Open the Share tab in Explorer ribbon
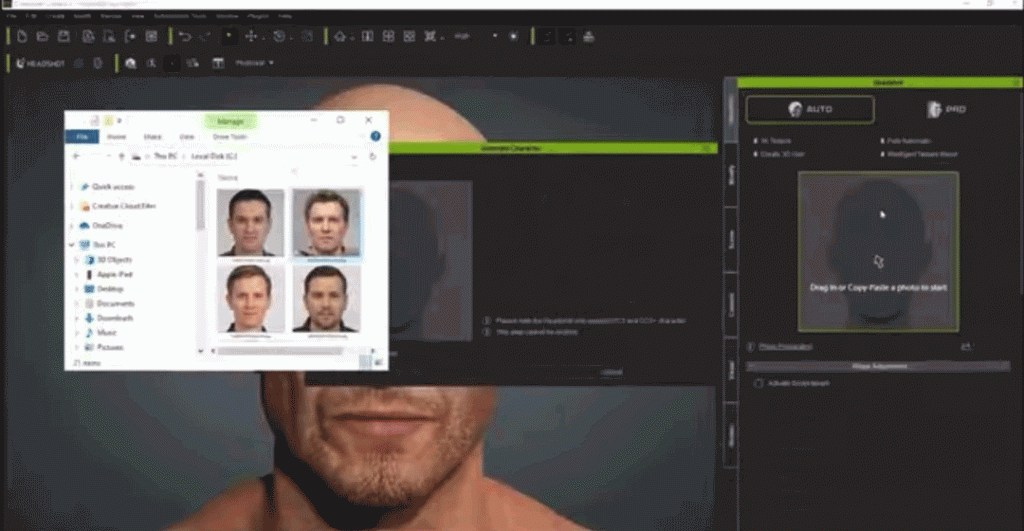Viewport: 1024px width, 531px height. (x=153, y=137)
